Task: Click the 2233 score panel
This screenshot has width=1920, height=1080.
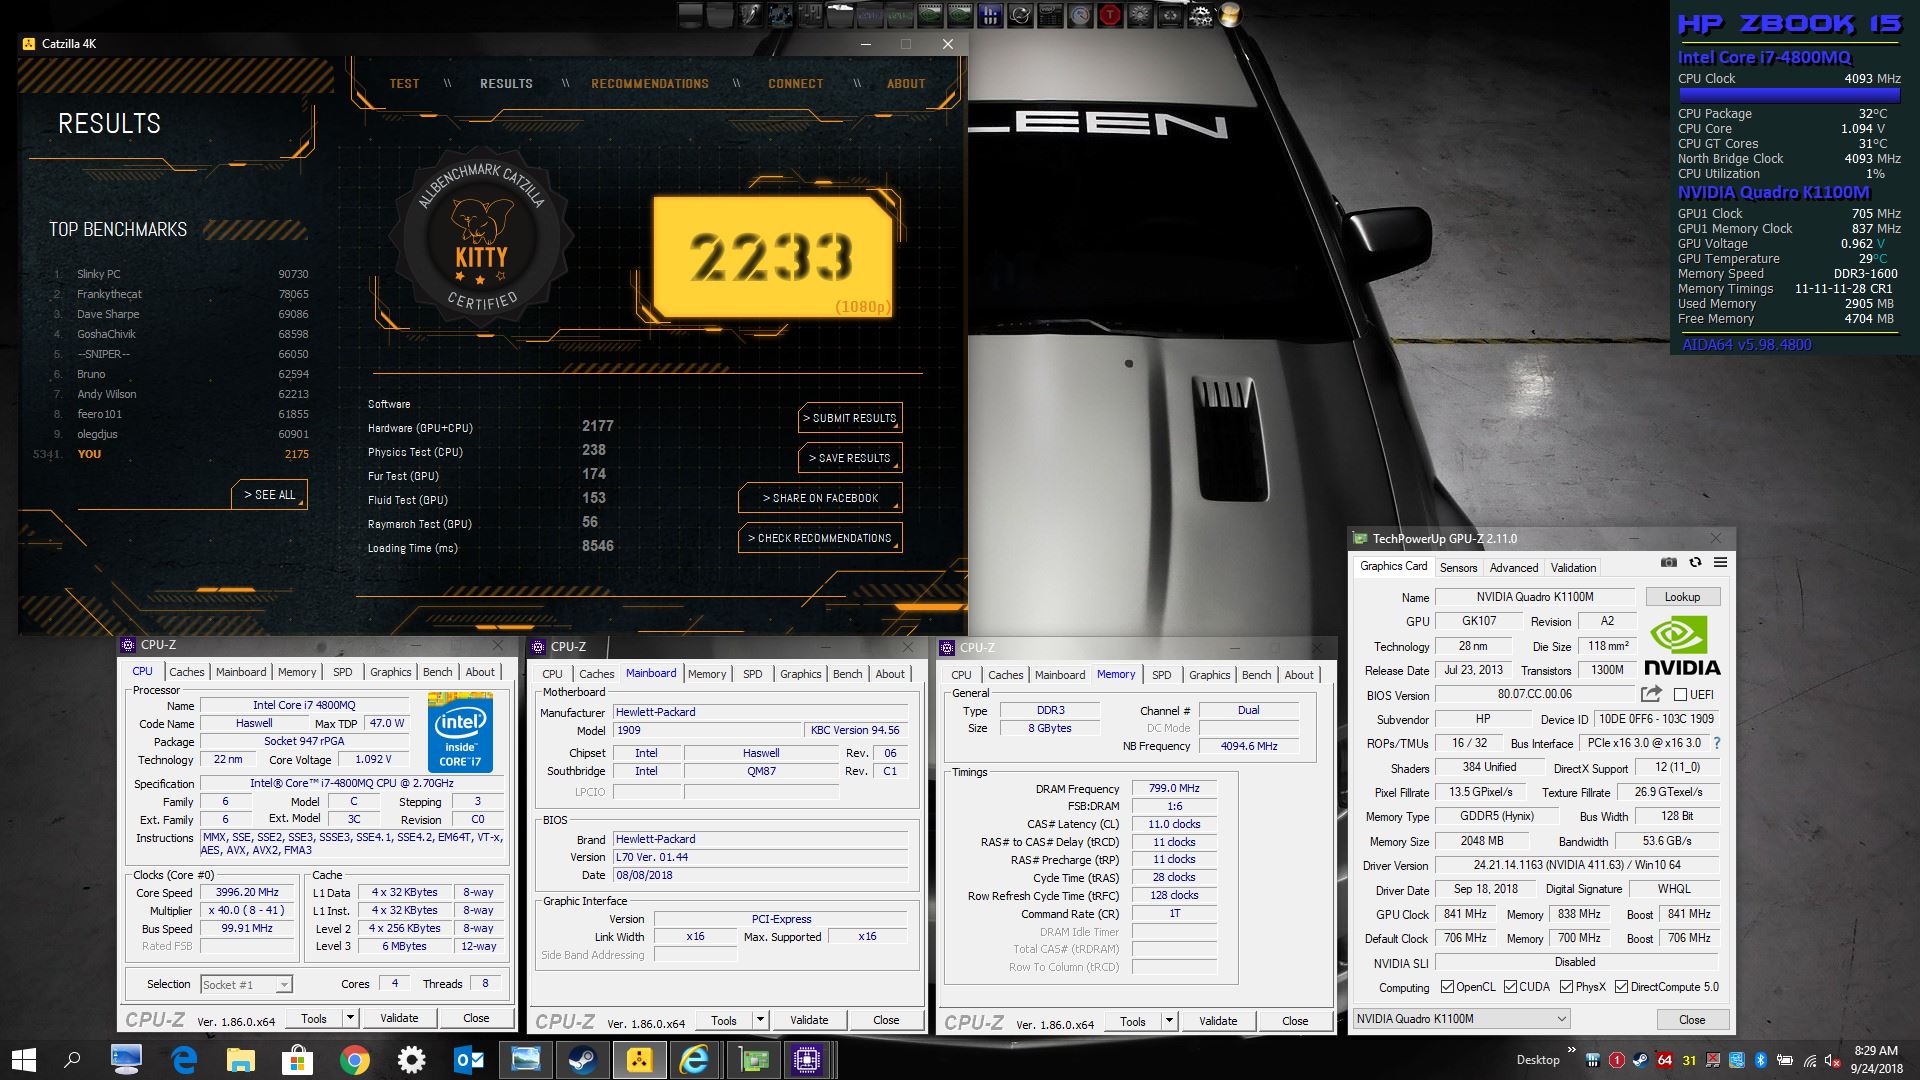Action: click(772, 258)
